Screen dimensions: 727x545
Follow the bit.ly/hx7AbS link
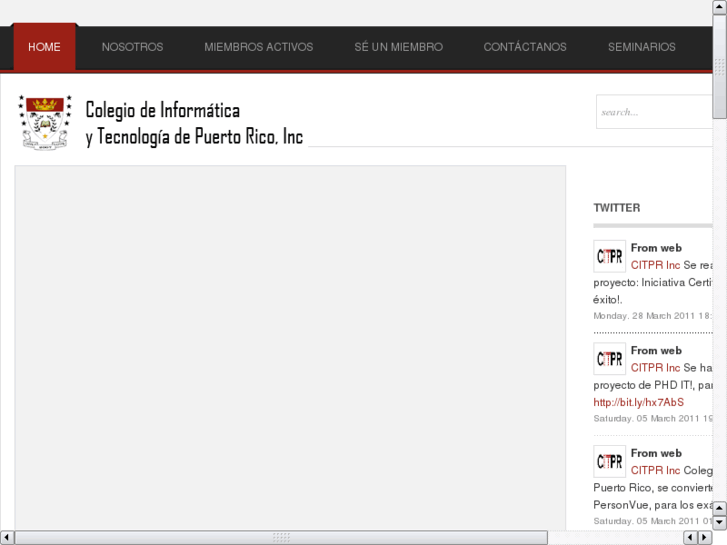click(638, 402)
